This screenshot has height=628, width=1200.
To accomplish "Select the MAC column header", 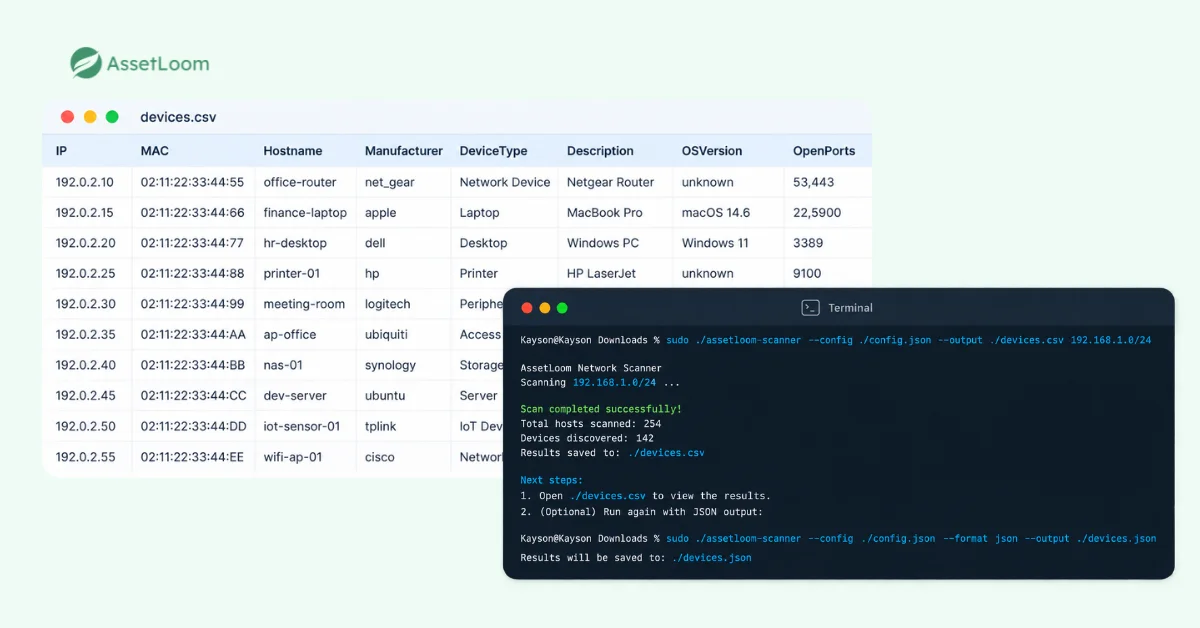I will coord(155,151).
